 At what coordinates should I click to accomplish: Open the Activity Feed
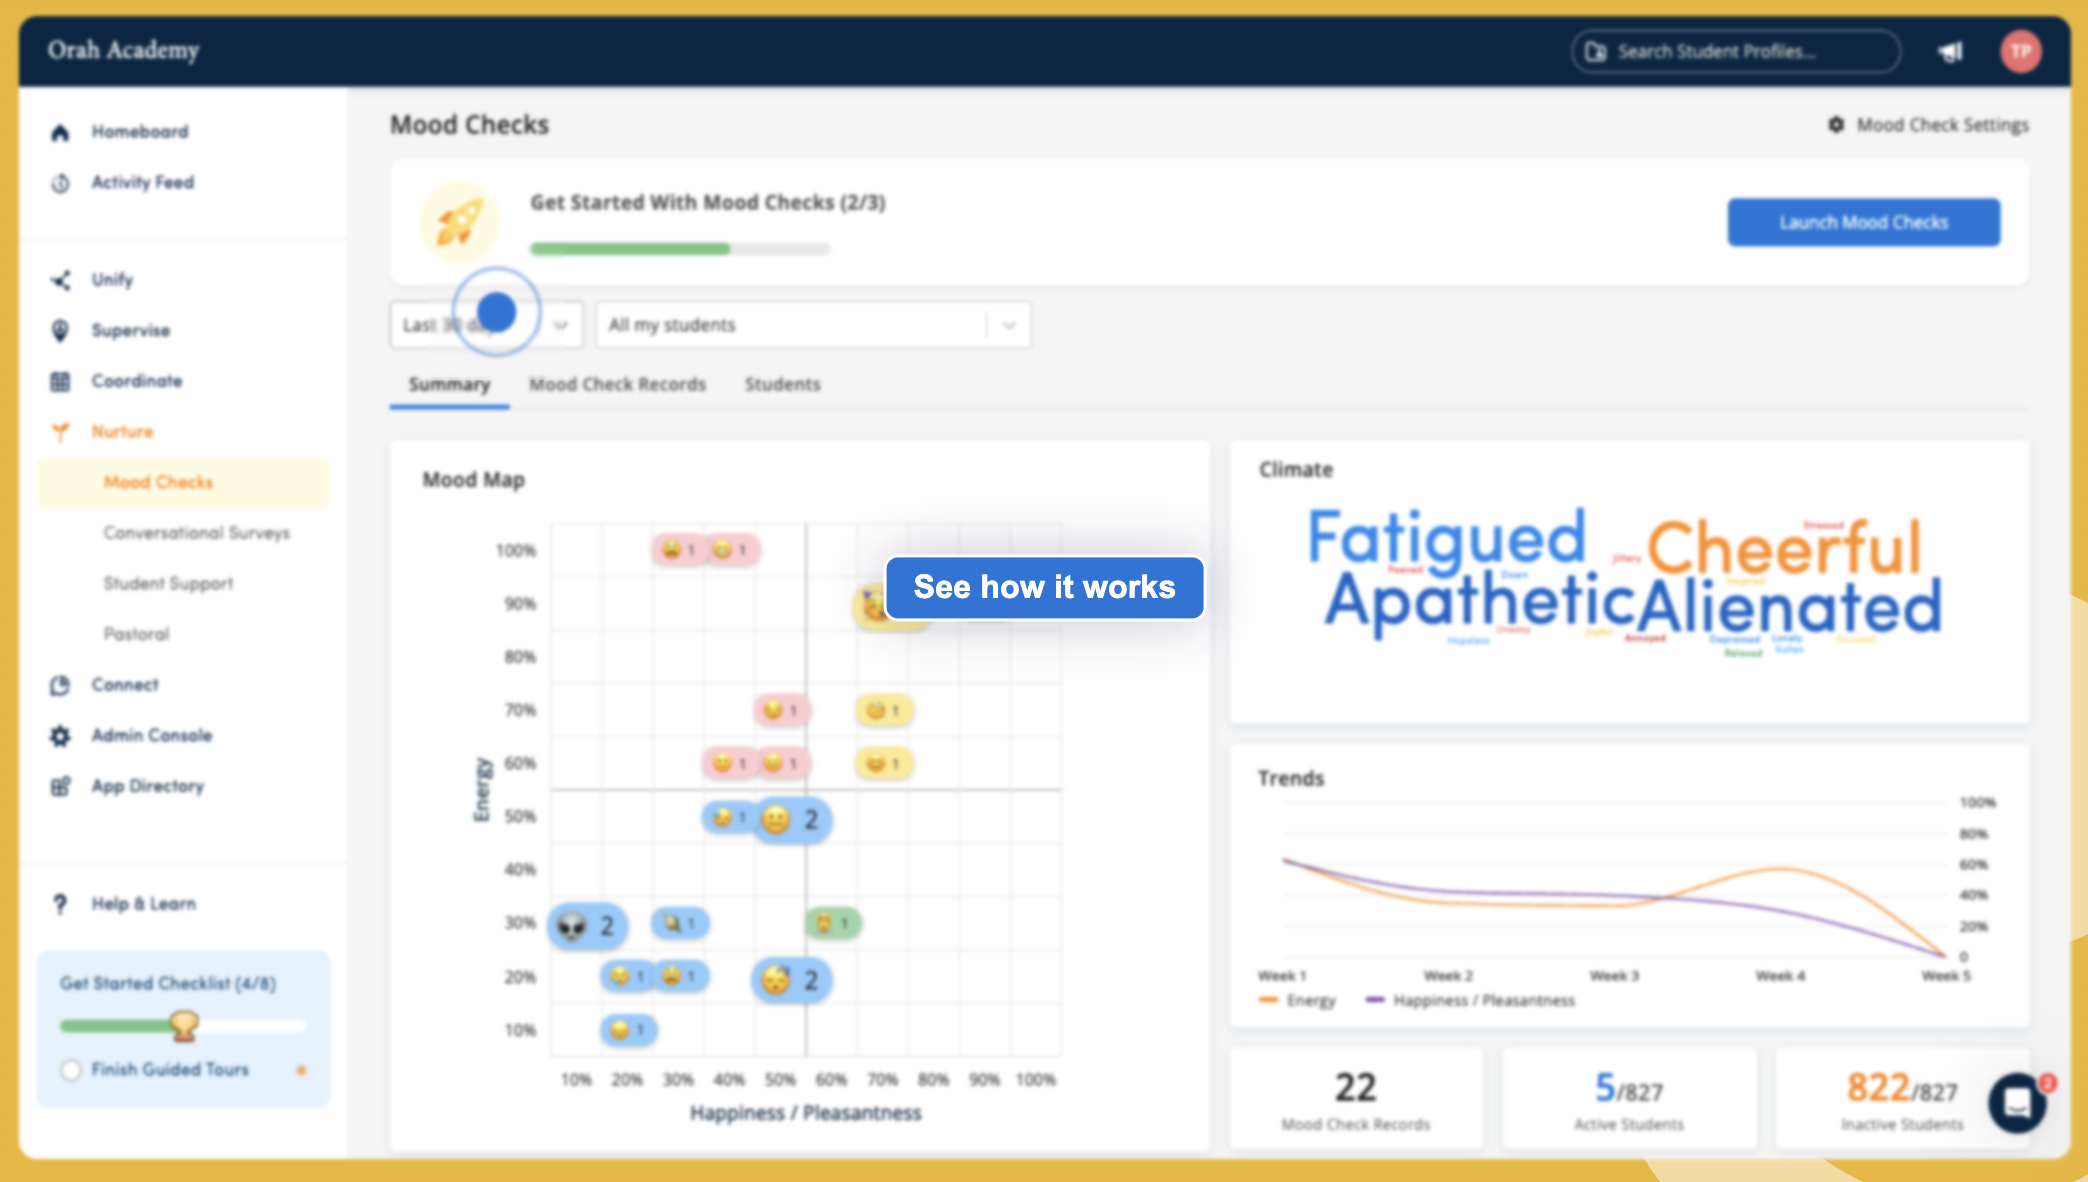142,182
